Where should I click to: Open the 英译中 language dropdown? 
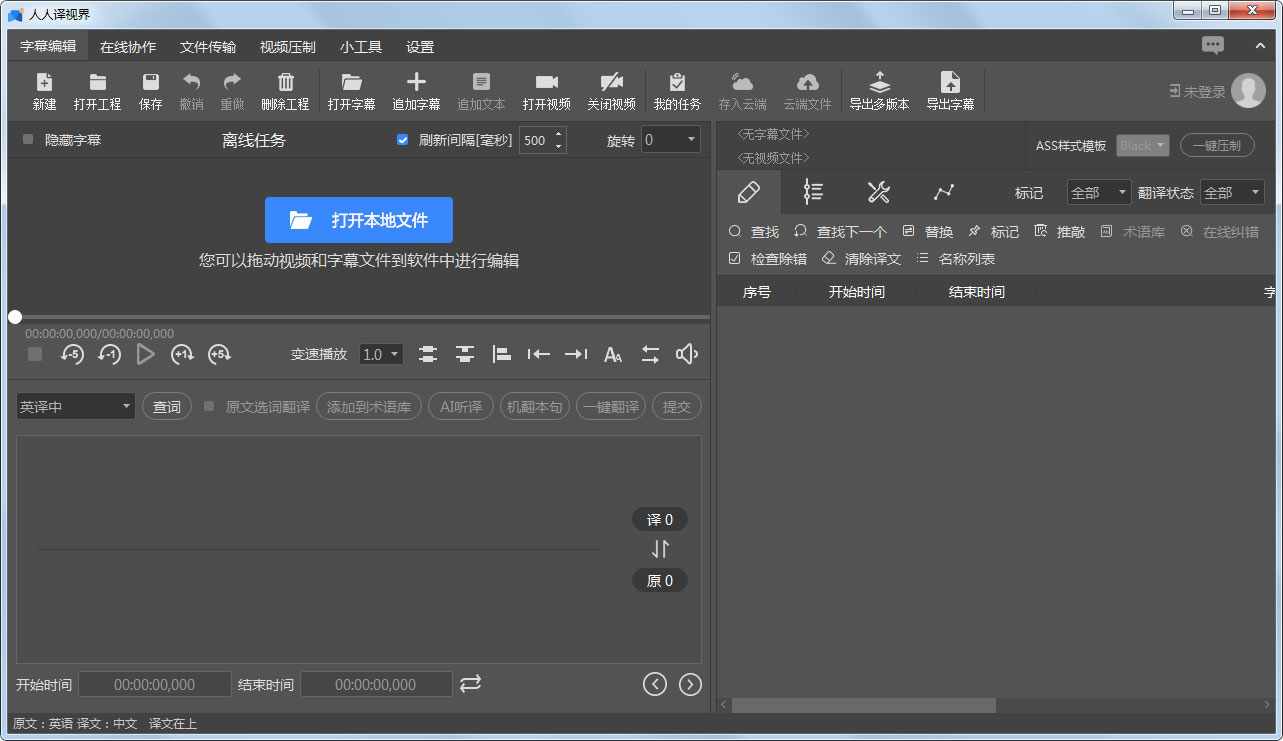[76, 406]
